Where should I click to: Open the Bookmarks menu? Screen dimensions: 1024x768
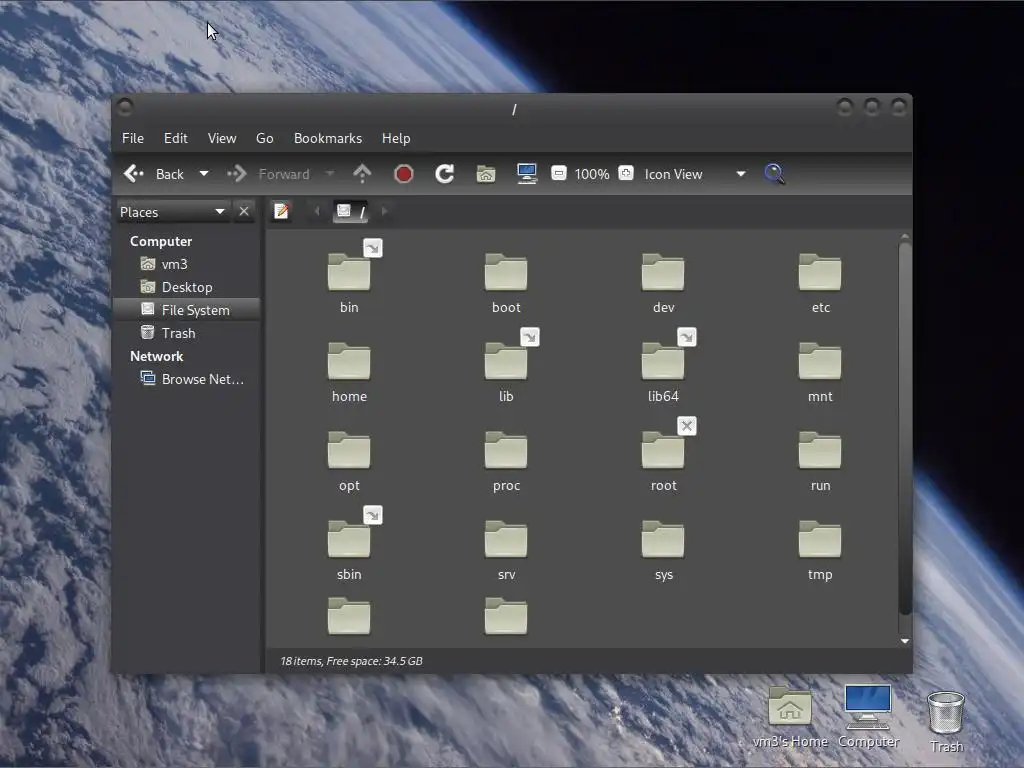point(327,138)
